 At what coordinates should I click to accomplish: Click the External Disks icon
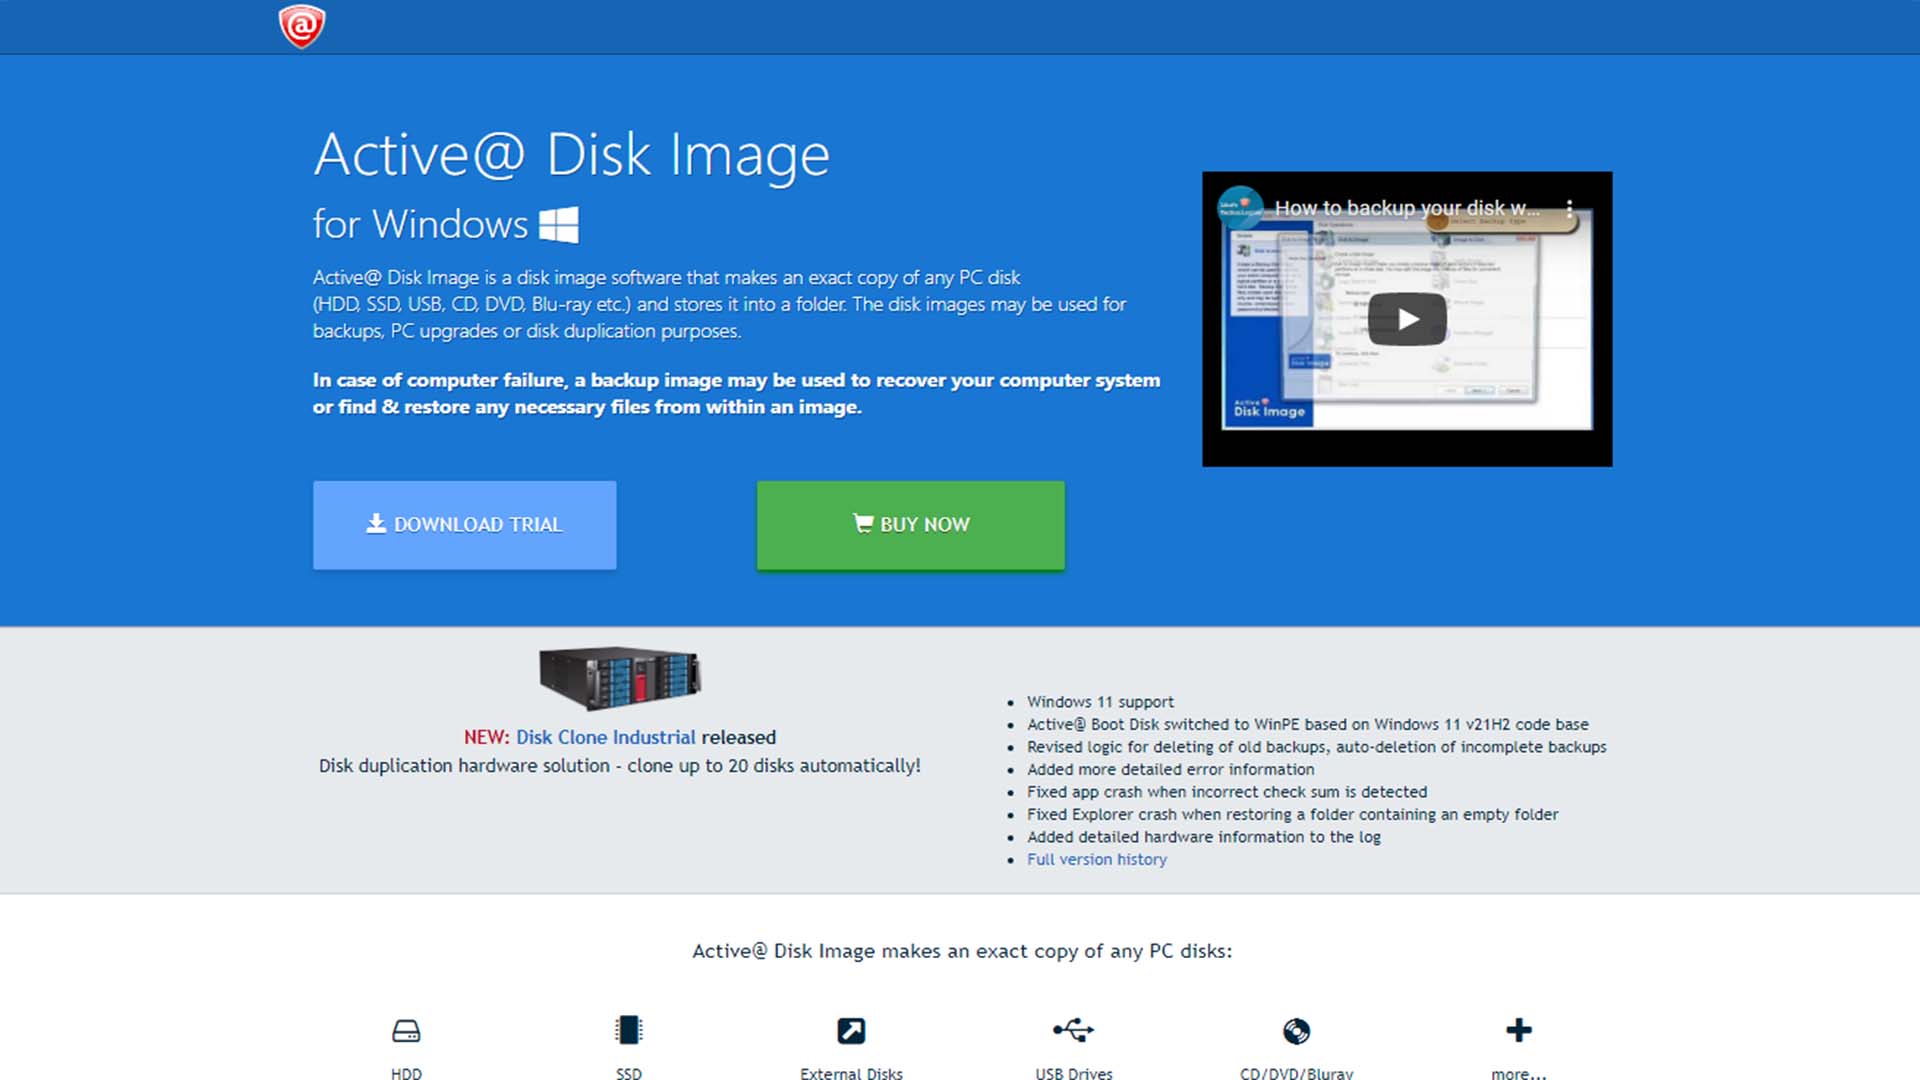851,1031
